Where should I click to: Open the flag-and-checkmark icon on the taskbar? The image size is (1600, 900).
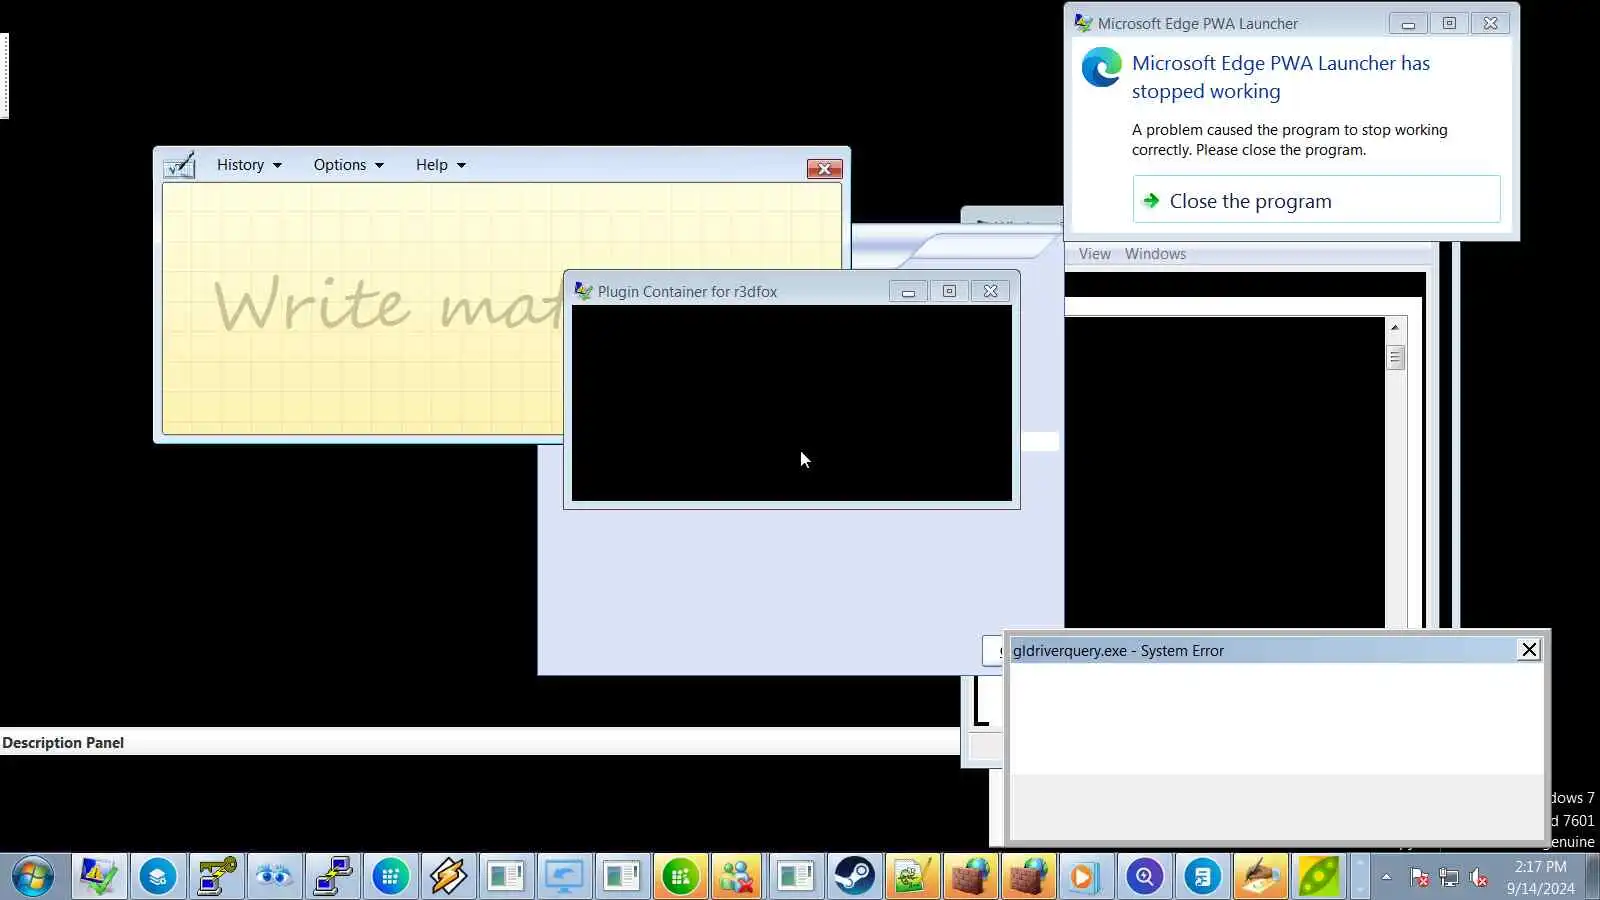(99, 877)
